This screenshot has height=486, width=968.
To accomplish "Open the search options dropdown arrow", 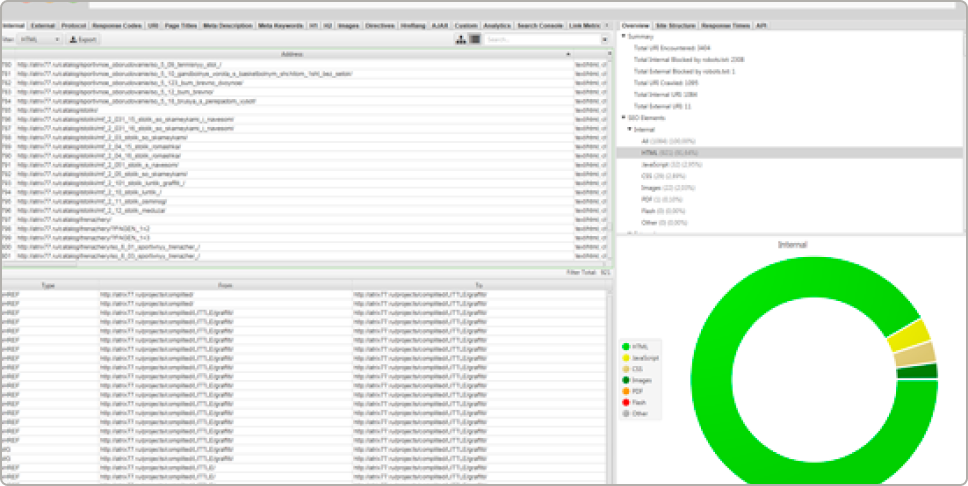I will [605, 39].
